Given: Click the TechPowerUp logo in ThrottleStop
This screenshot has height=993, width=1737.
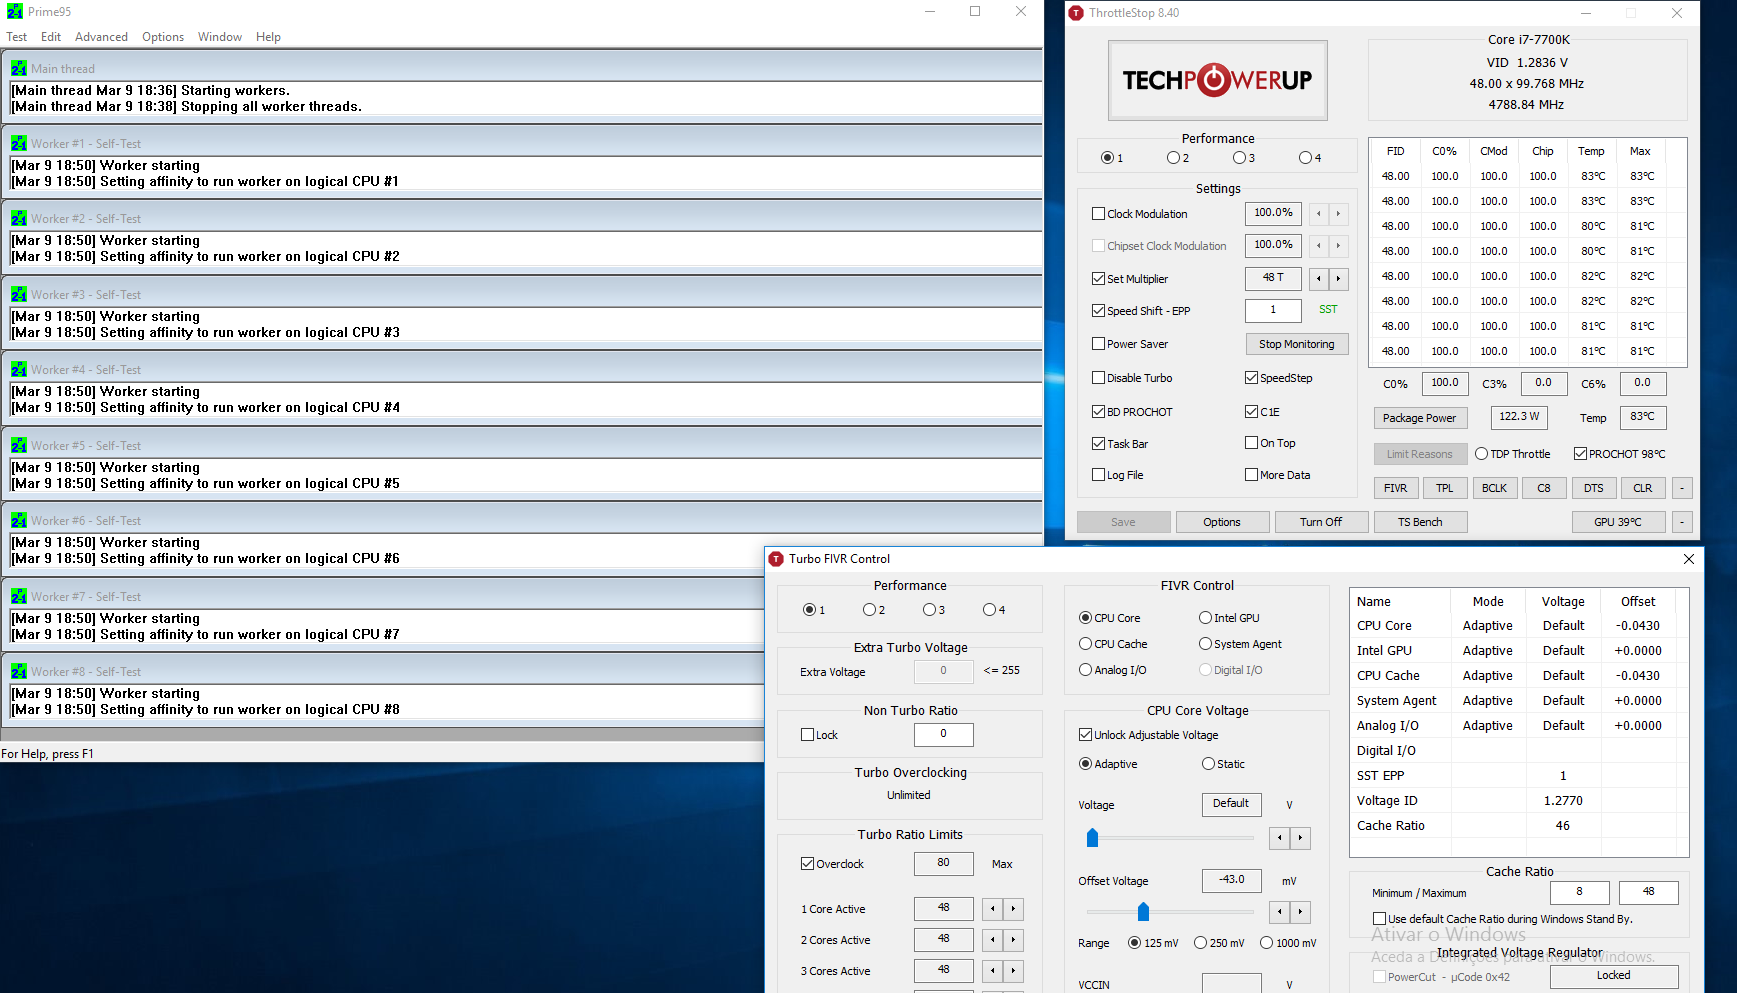Looking at the screenshot, I should (x=1217, y=80).
